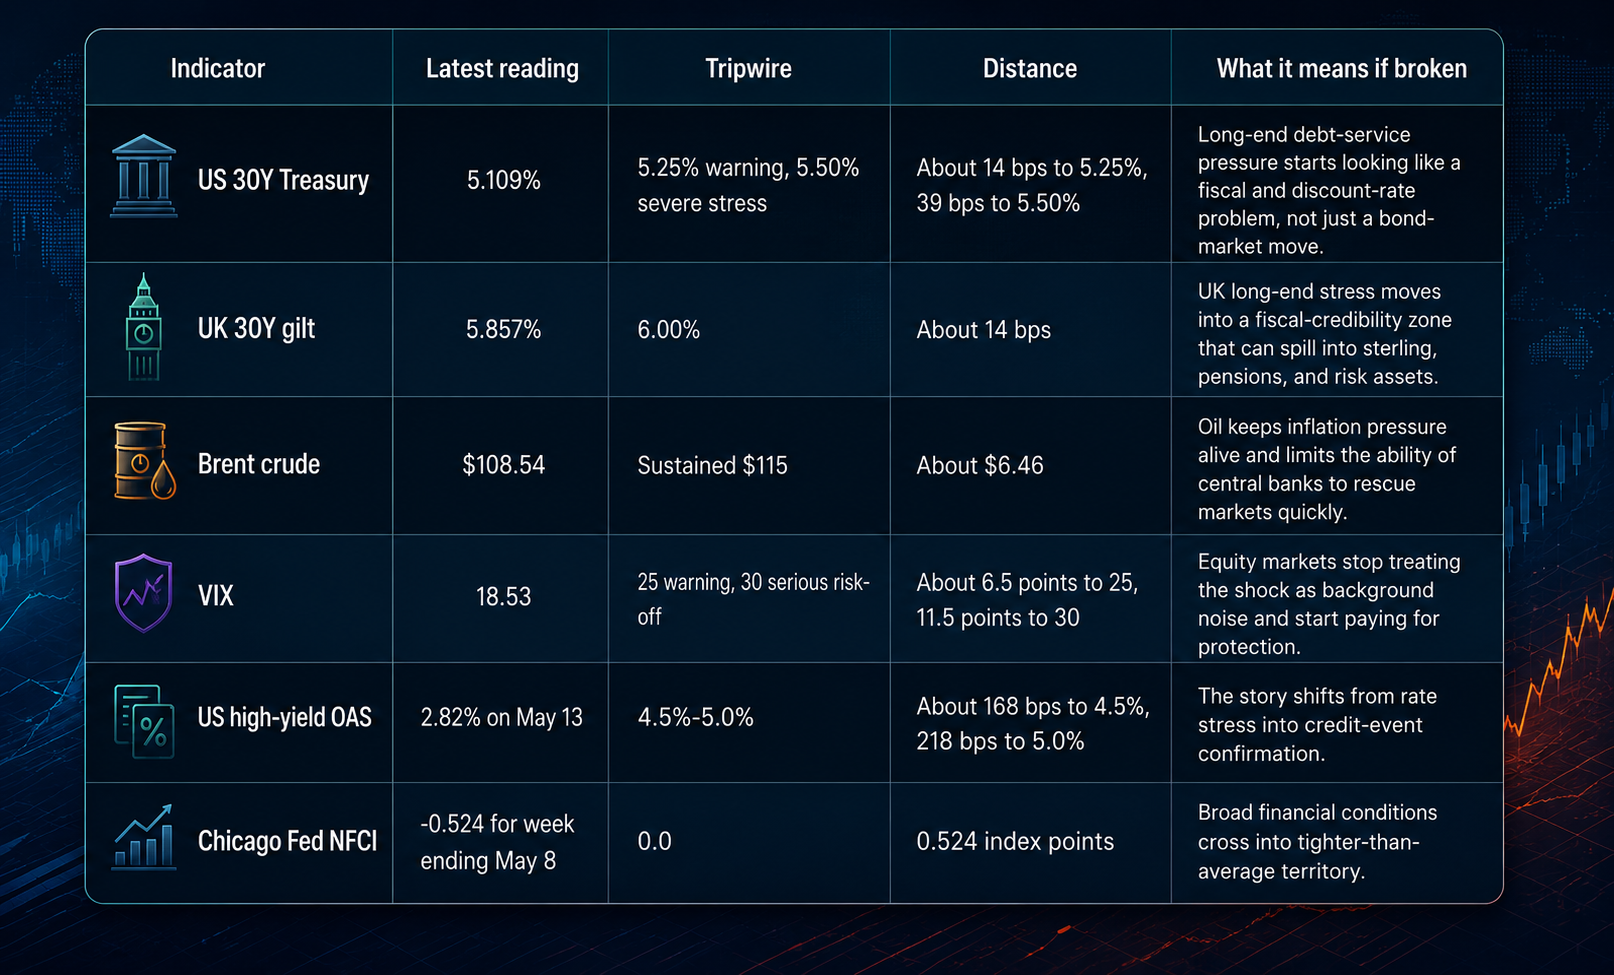Click the Broad financial conditions explanation
This screenshot has height=975, width=1614.
pyautogui.click(x=1317, y=841)
